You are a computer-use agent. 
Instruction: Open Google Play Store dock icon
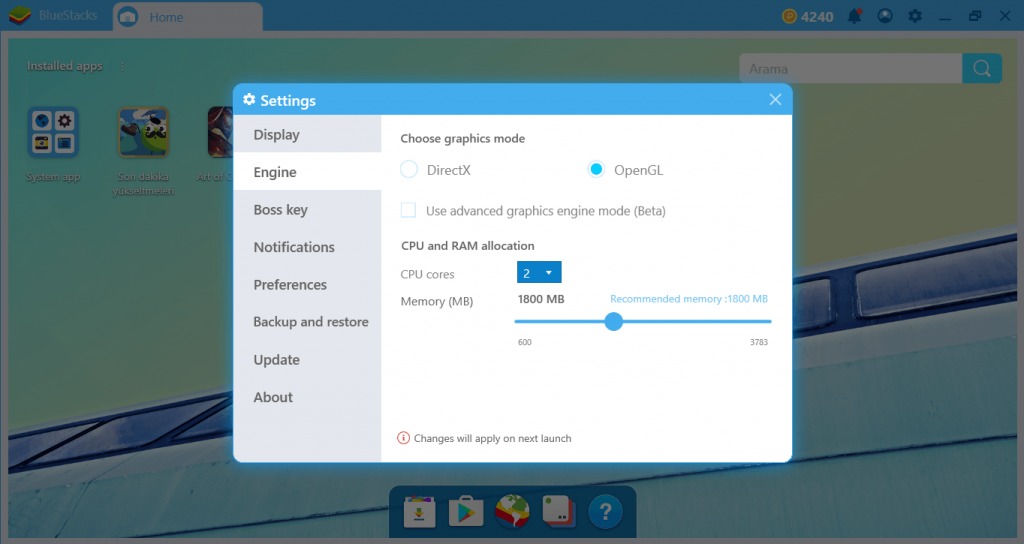(x=466, y=511)
